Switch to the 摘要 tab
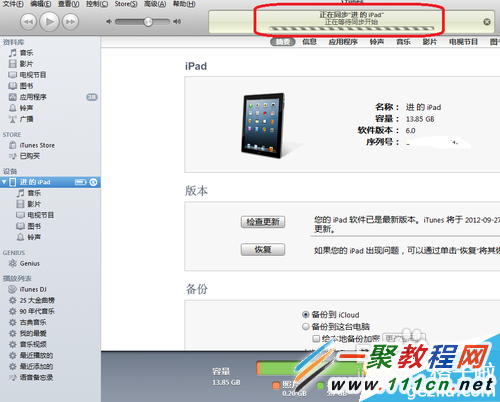 pos(283,42)
